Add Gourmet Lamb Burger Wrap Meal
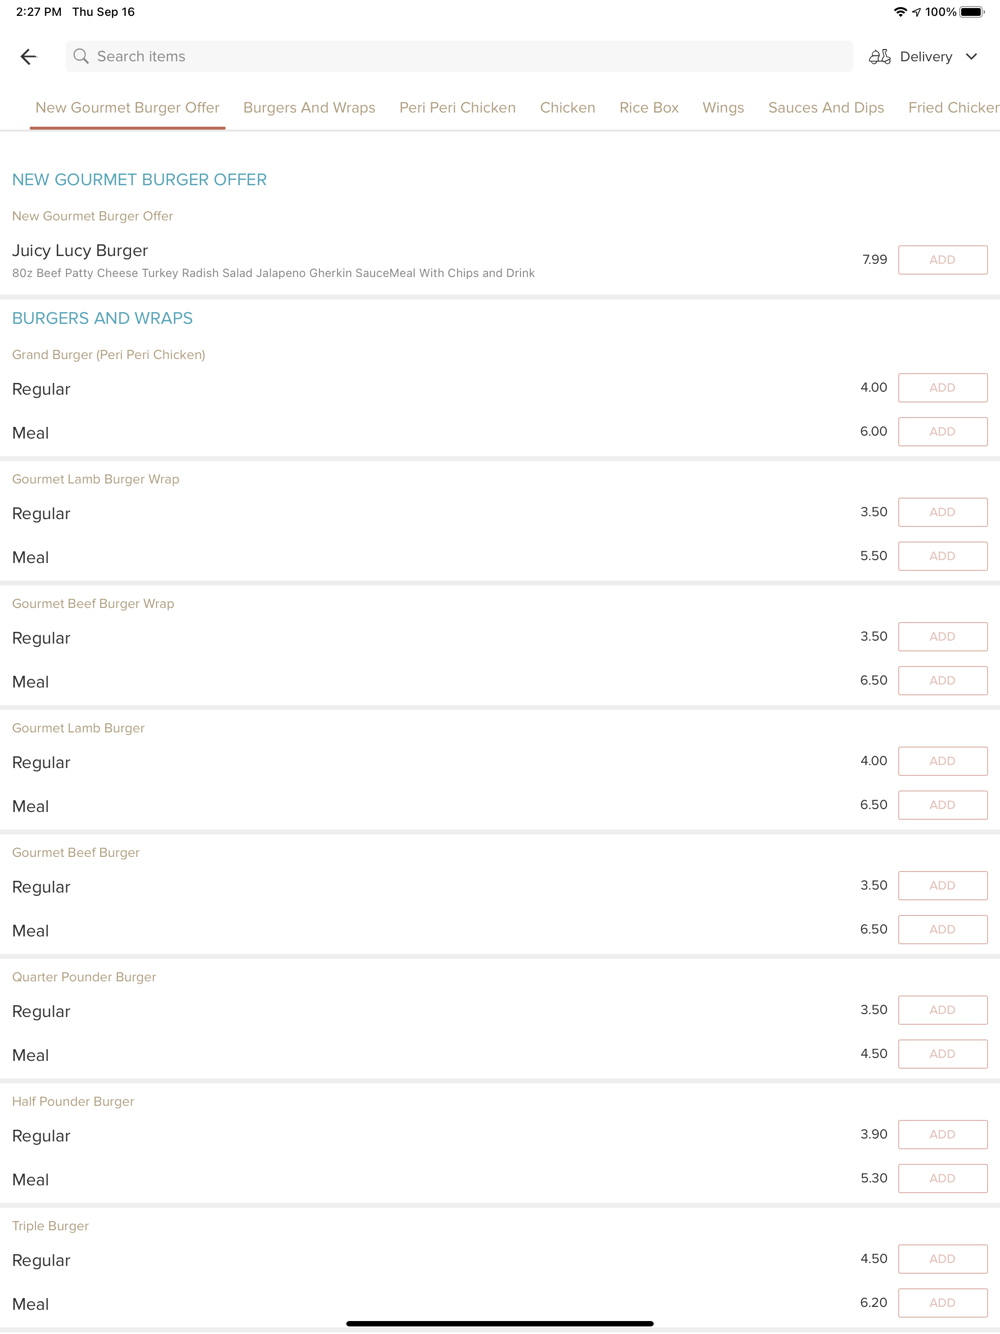1000x1334 pixels. coord(943,556)
